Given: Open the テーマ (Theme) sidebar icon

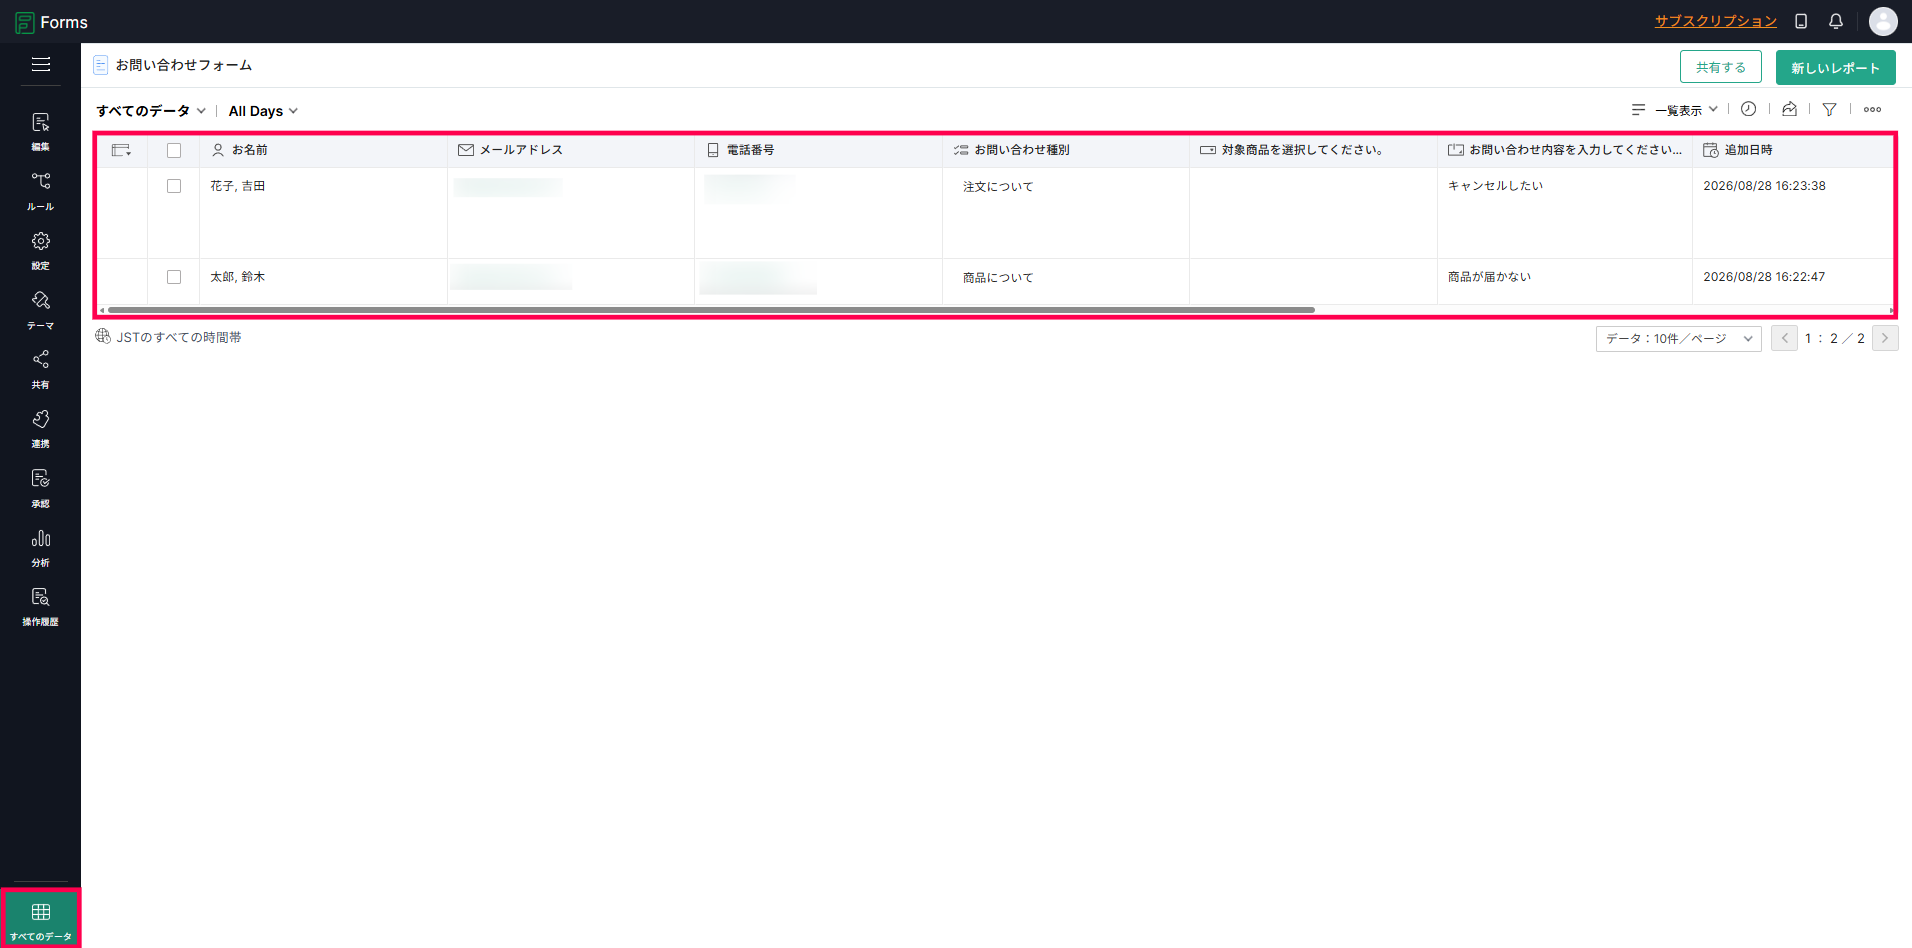Looking at the screenshot, I should (40, 309).
